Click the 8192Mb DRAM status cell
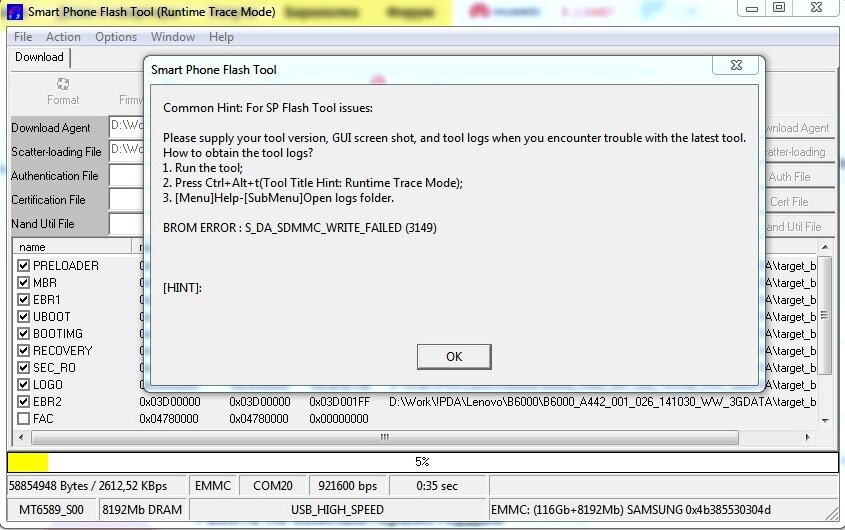 pos(142,510)
